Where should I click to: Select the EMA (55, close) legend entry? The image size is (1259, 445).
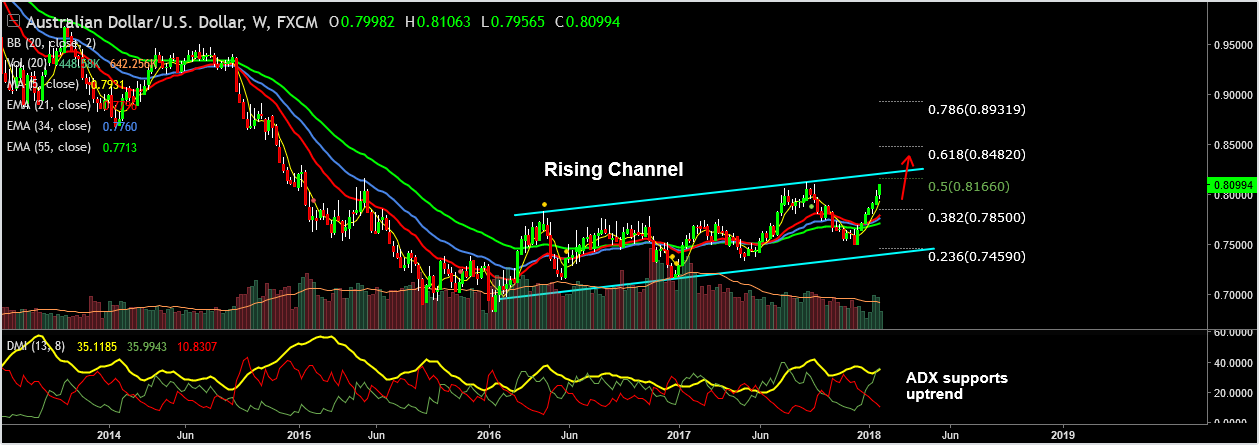point(48,147)
